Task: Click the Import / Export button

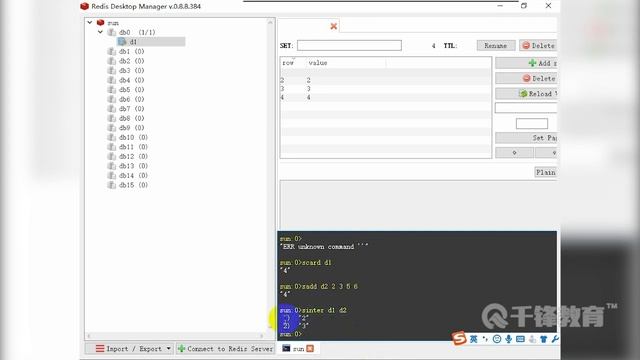Action: click(129, 349)
